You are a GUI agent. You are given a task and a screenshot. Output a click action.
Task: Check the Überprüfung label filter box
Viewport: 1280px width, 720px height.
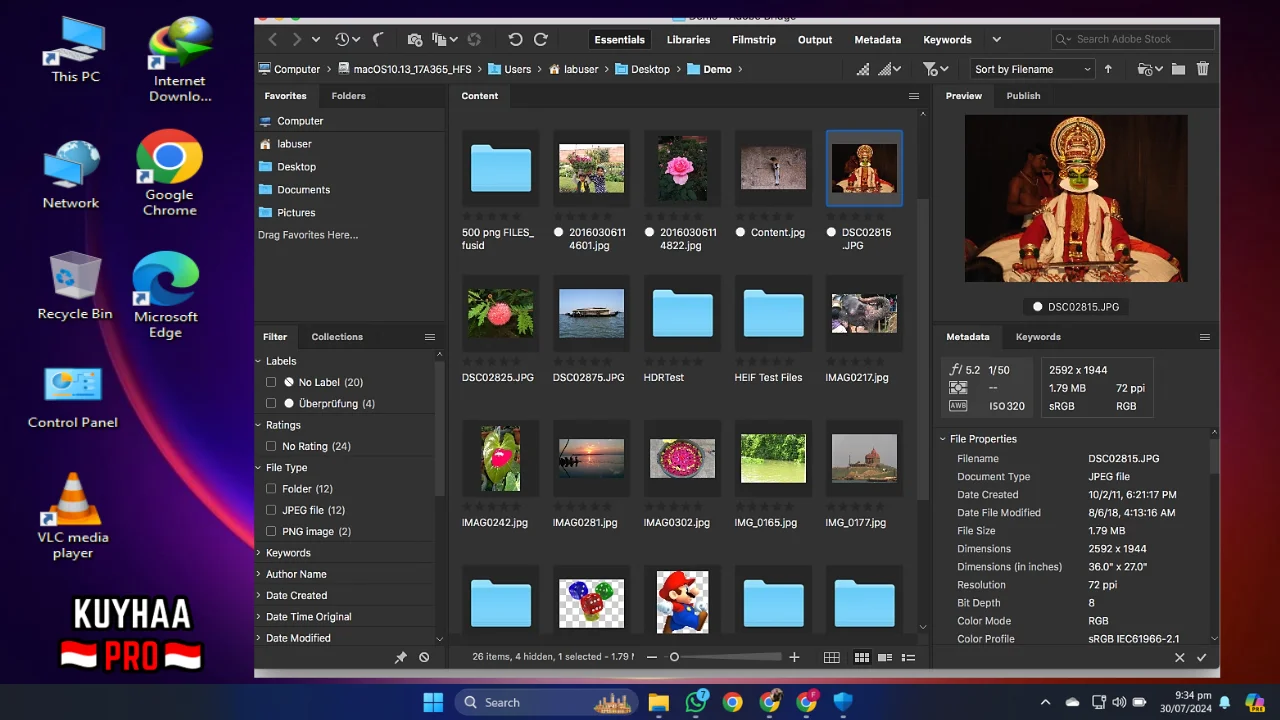pyautogui.click(x=271, y=403)
